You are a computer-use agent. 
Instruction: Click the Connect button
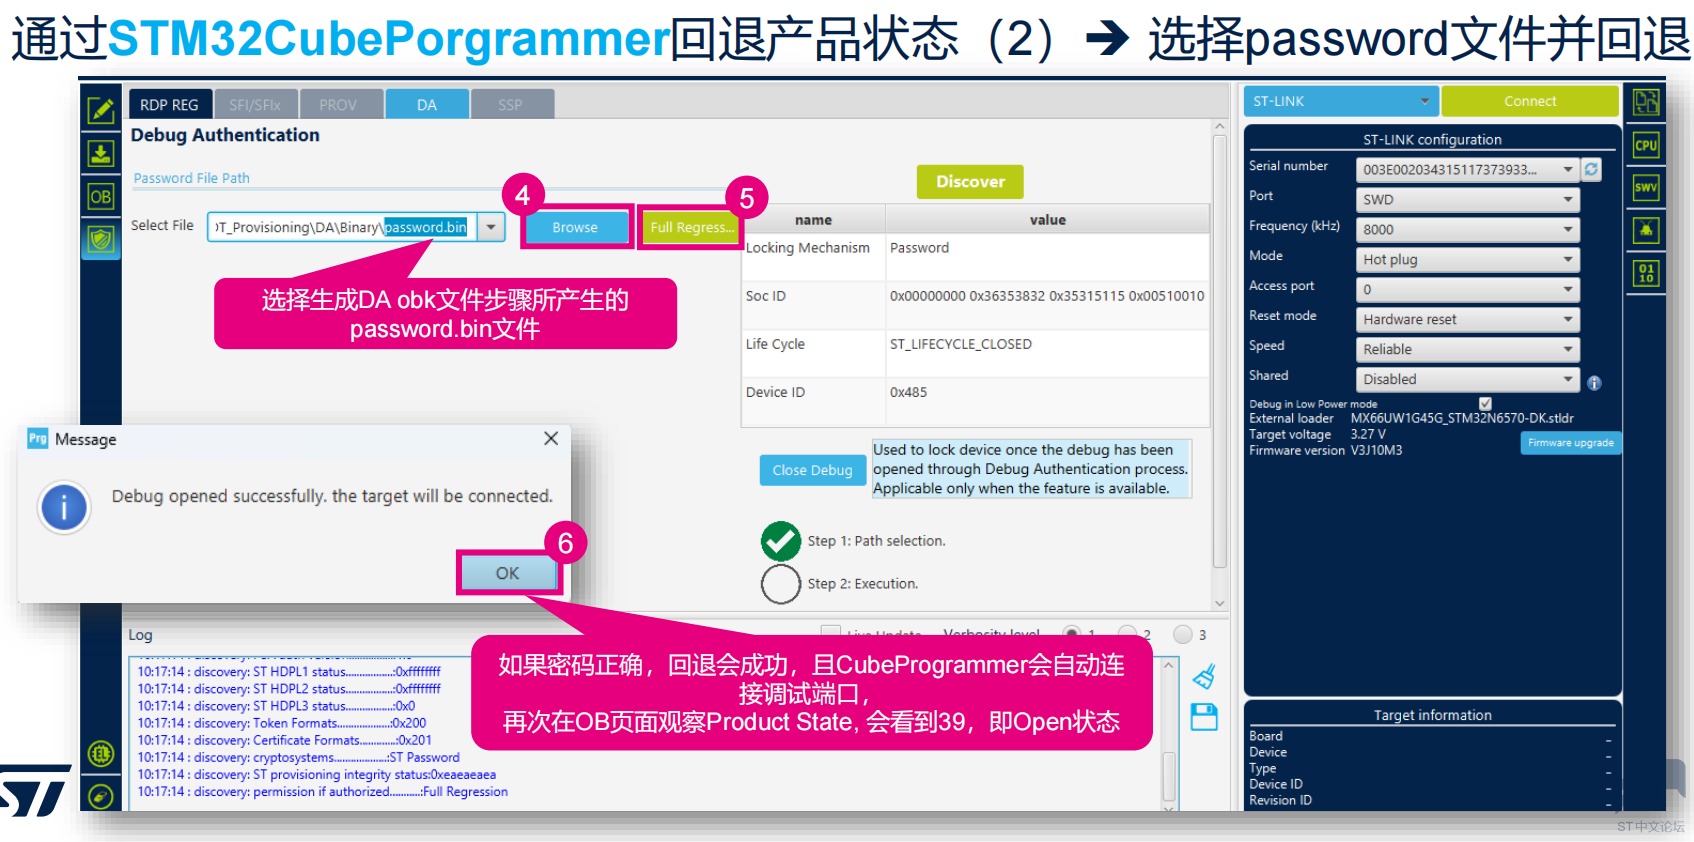pos(1530,101)
